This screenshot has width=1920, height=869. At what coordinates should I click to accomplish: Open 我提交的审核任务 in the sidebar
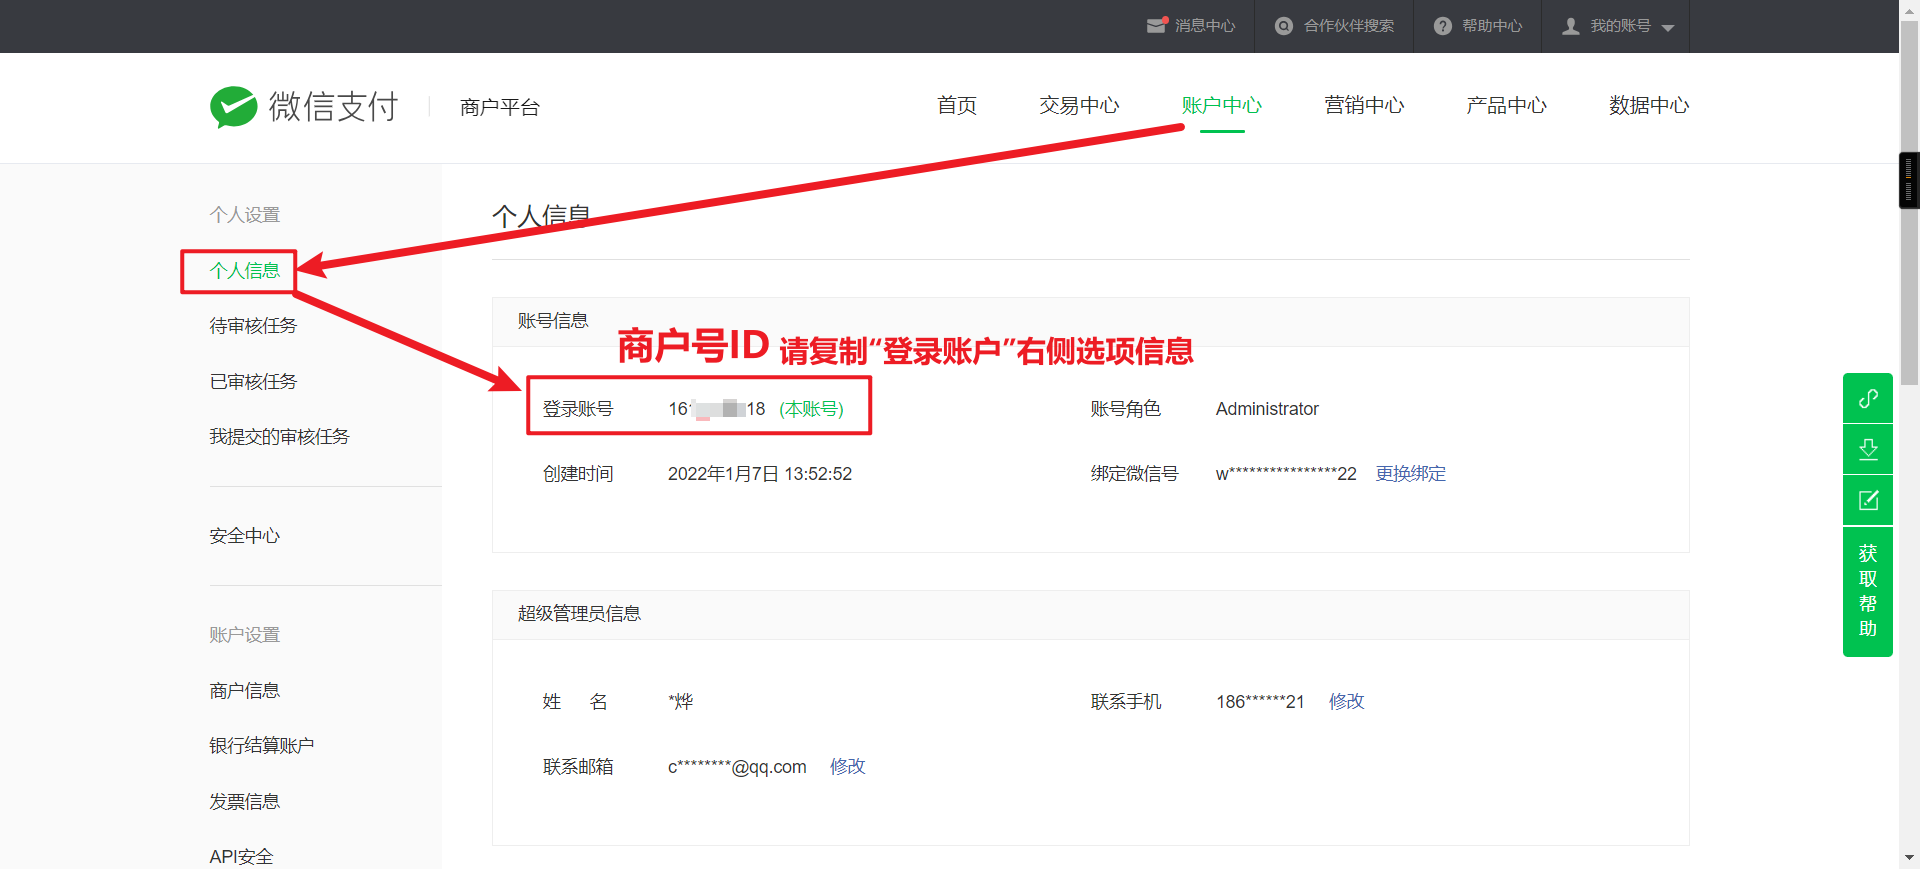279,437
